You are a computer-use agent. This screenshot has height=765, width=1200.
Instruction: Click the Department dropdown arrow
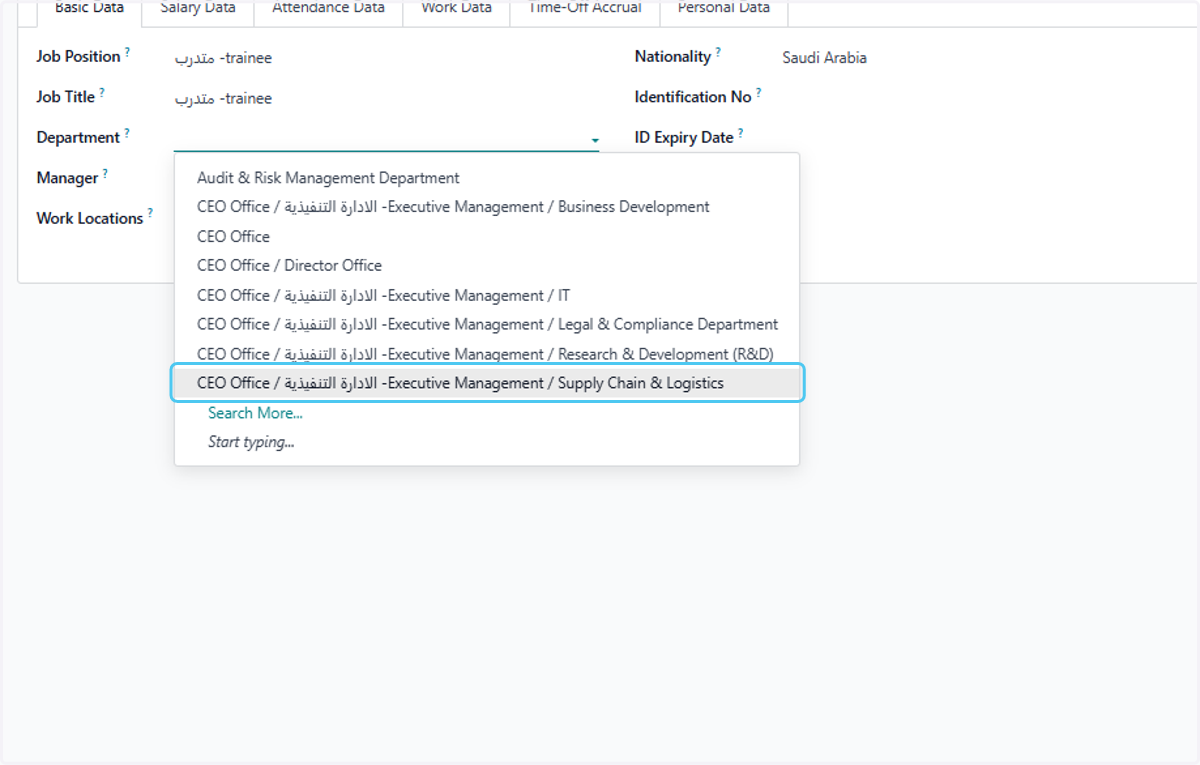pyautogui.click(x=595, y=141)
